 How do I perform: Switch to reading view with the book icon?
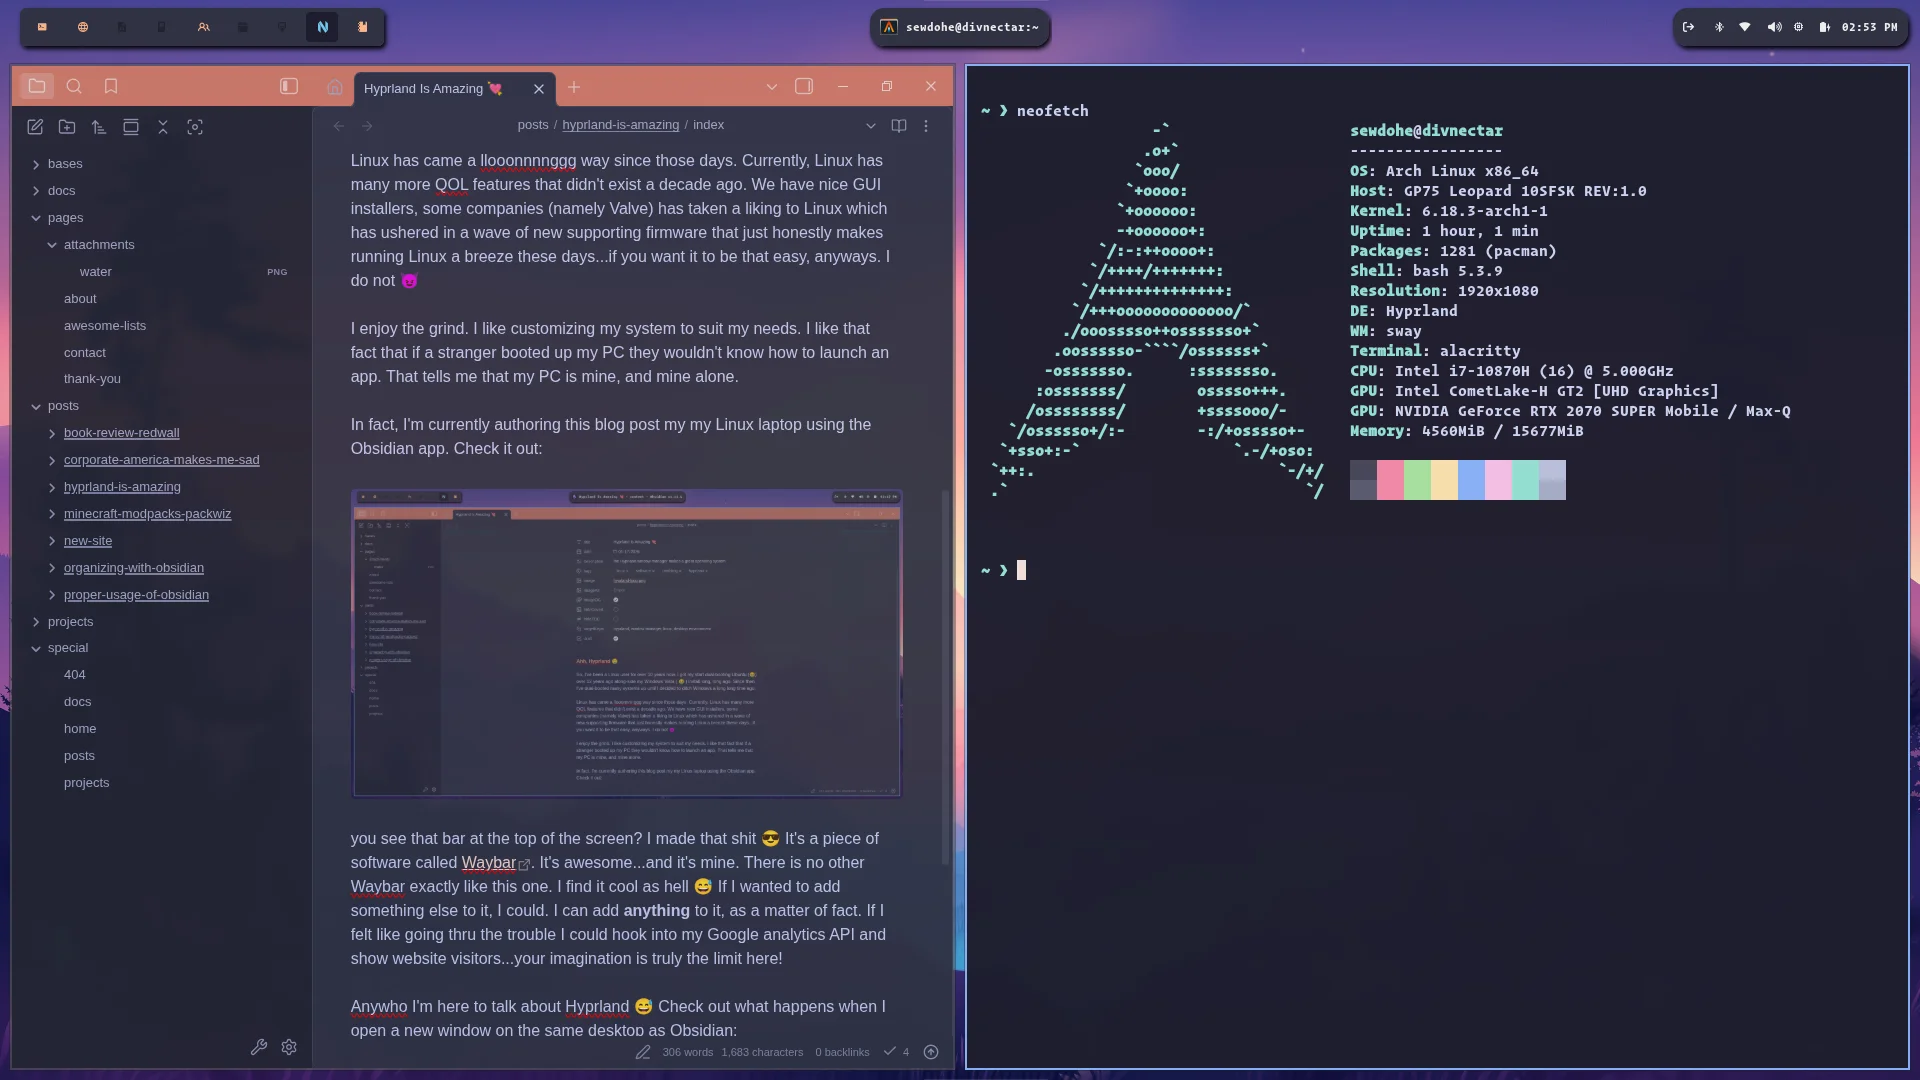[x=898, y=125]
